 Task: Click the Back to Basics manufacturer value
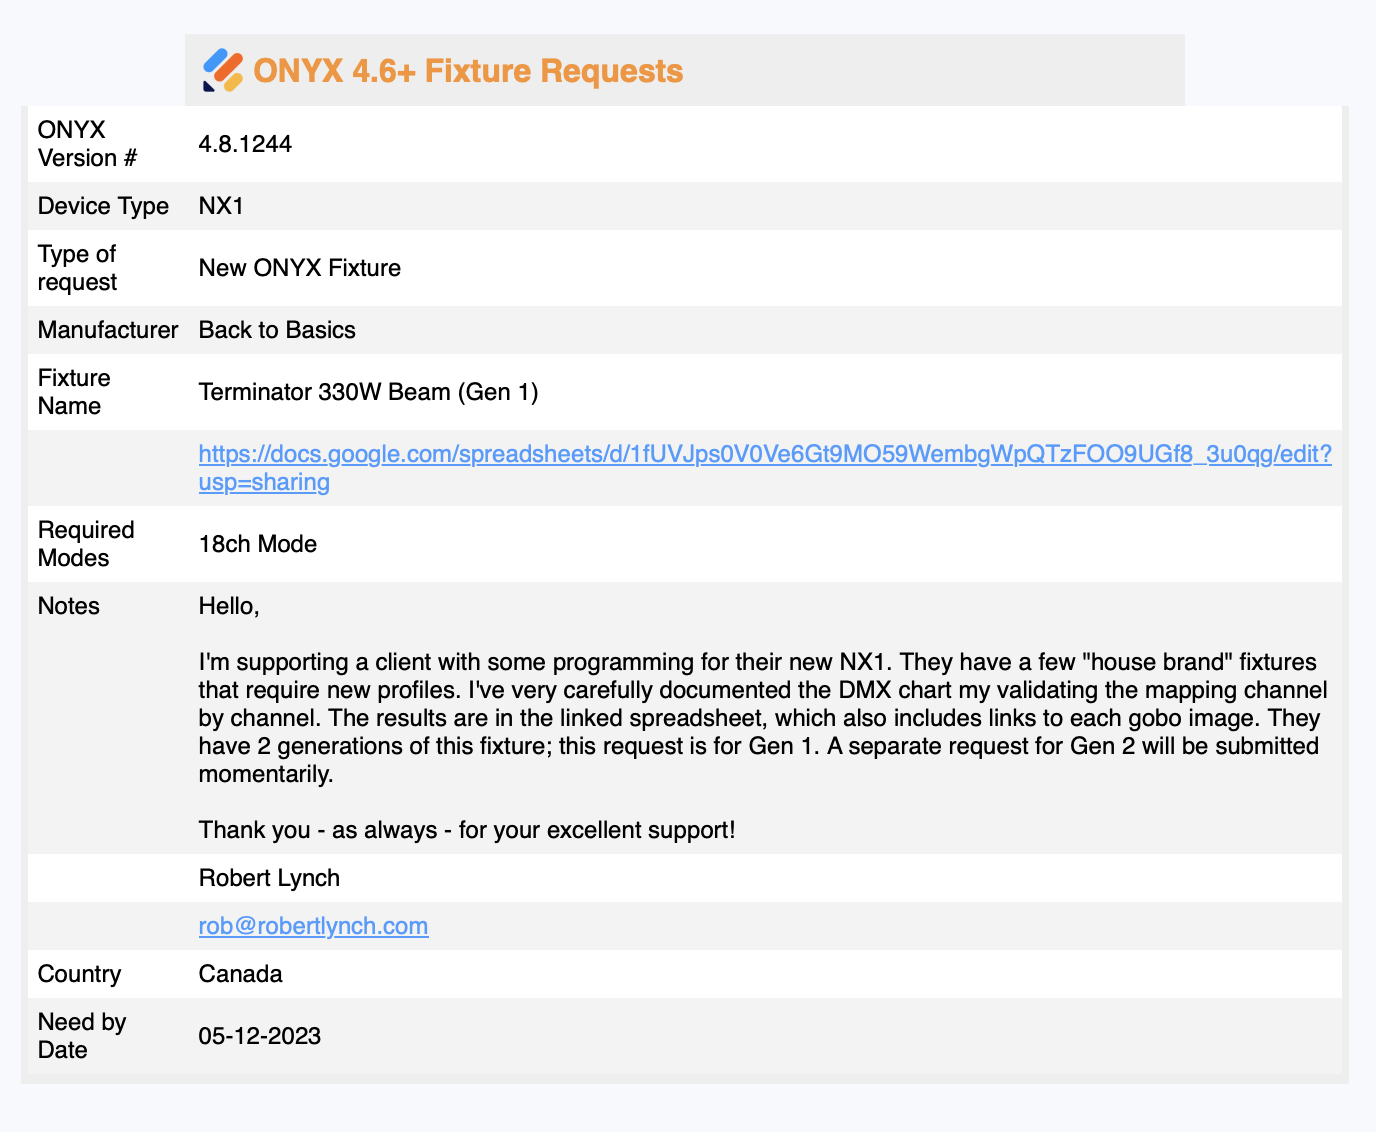[x=277, y=330]
